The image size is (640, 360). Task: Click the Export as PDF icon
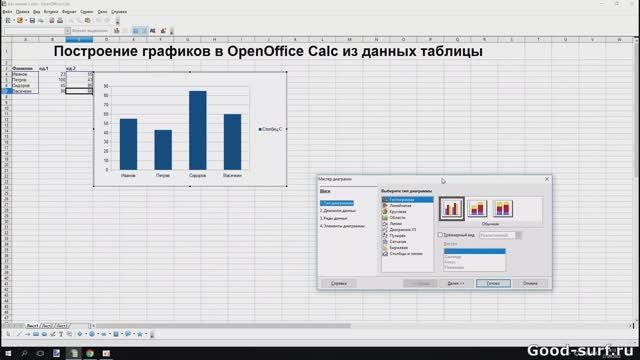(x=51, y=20)
